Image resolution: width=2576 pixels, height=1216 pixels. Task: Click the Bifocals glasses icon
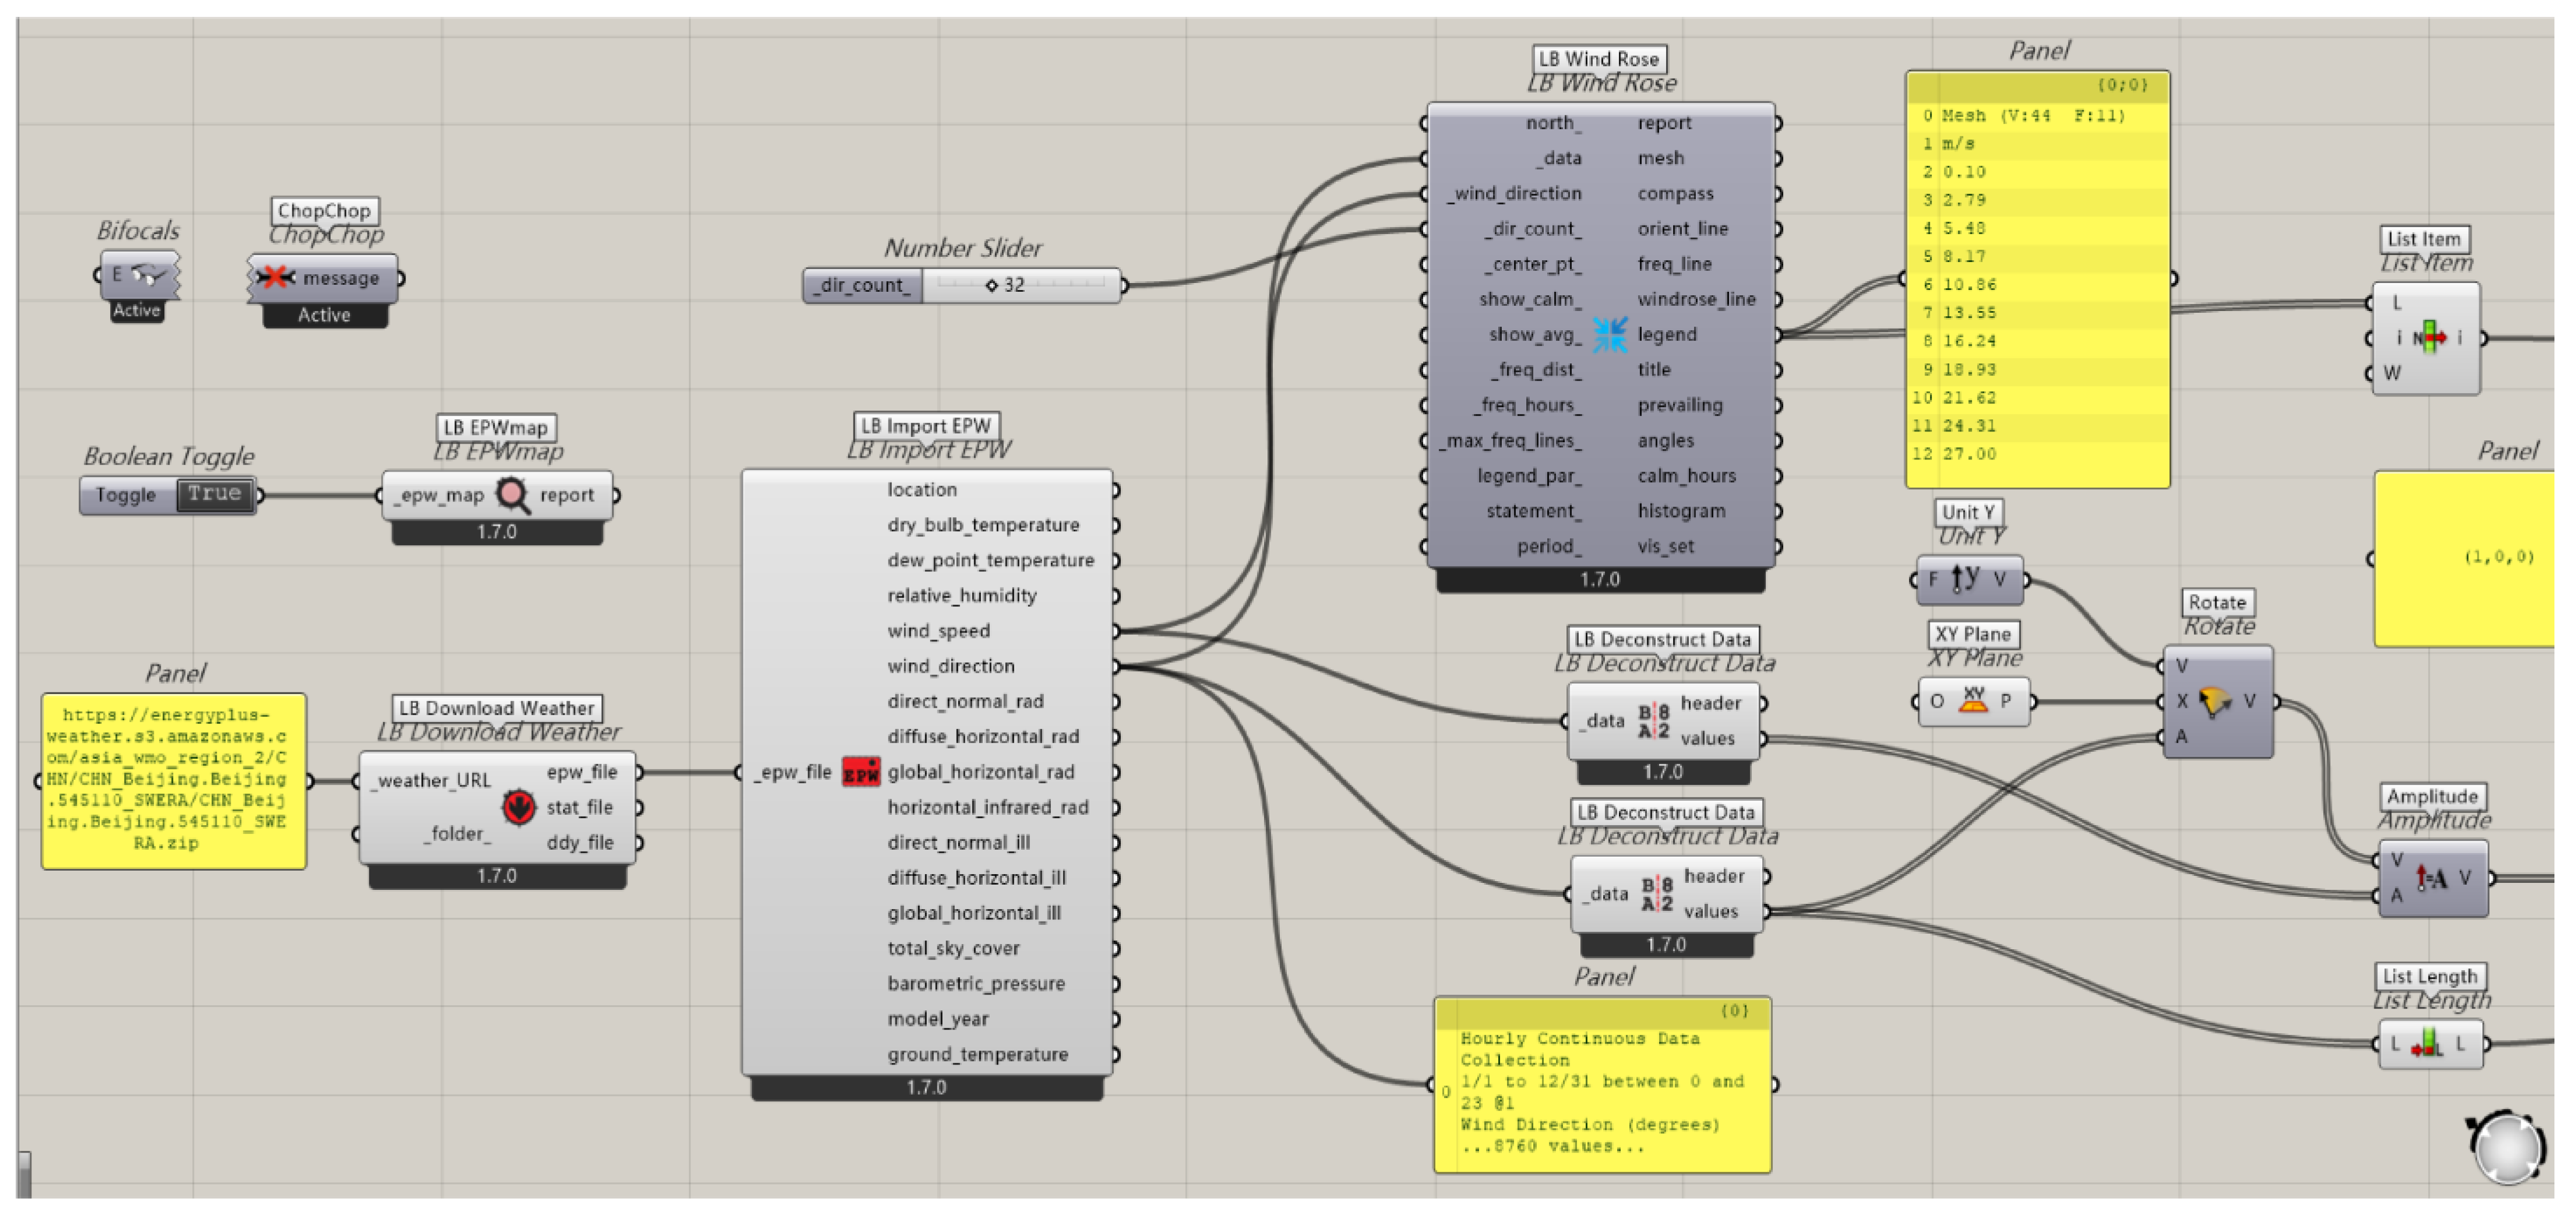point(150,274)
